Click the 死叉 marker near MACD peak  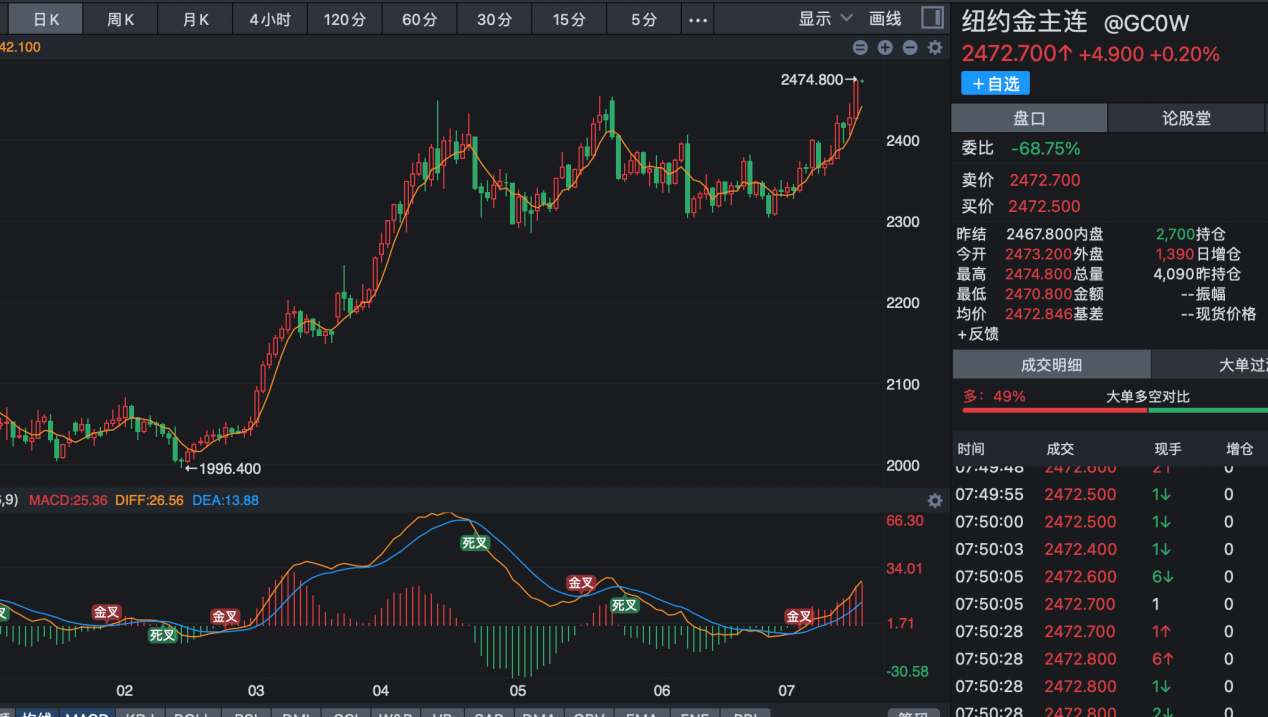pos(475,543)
